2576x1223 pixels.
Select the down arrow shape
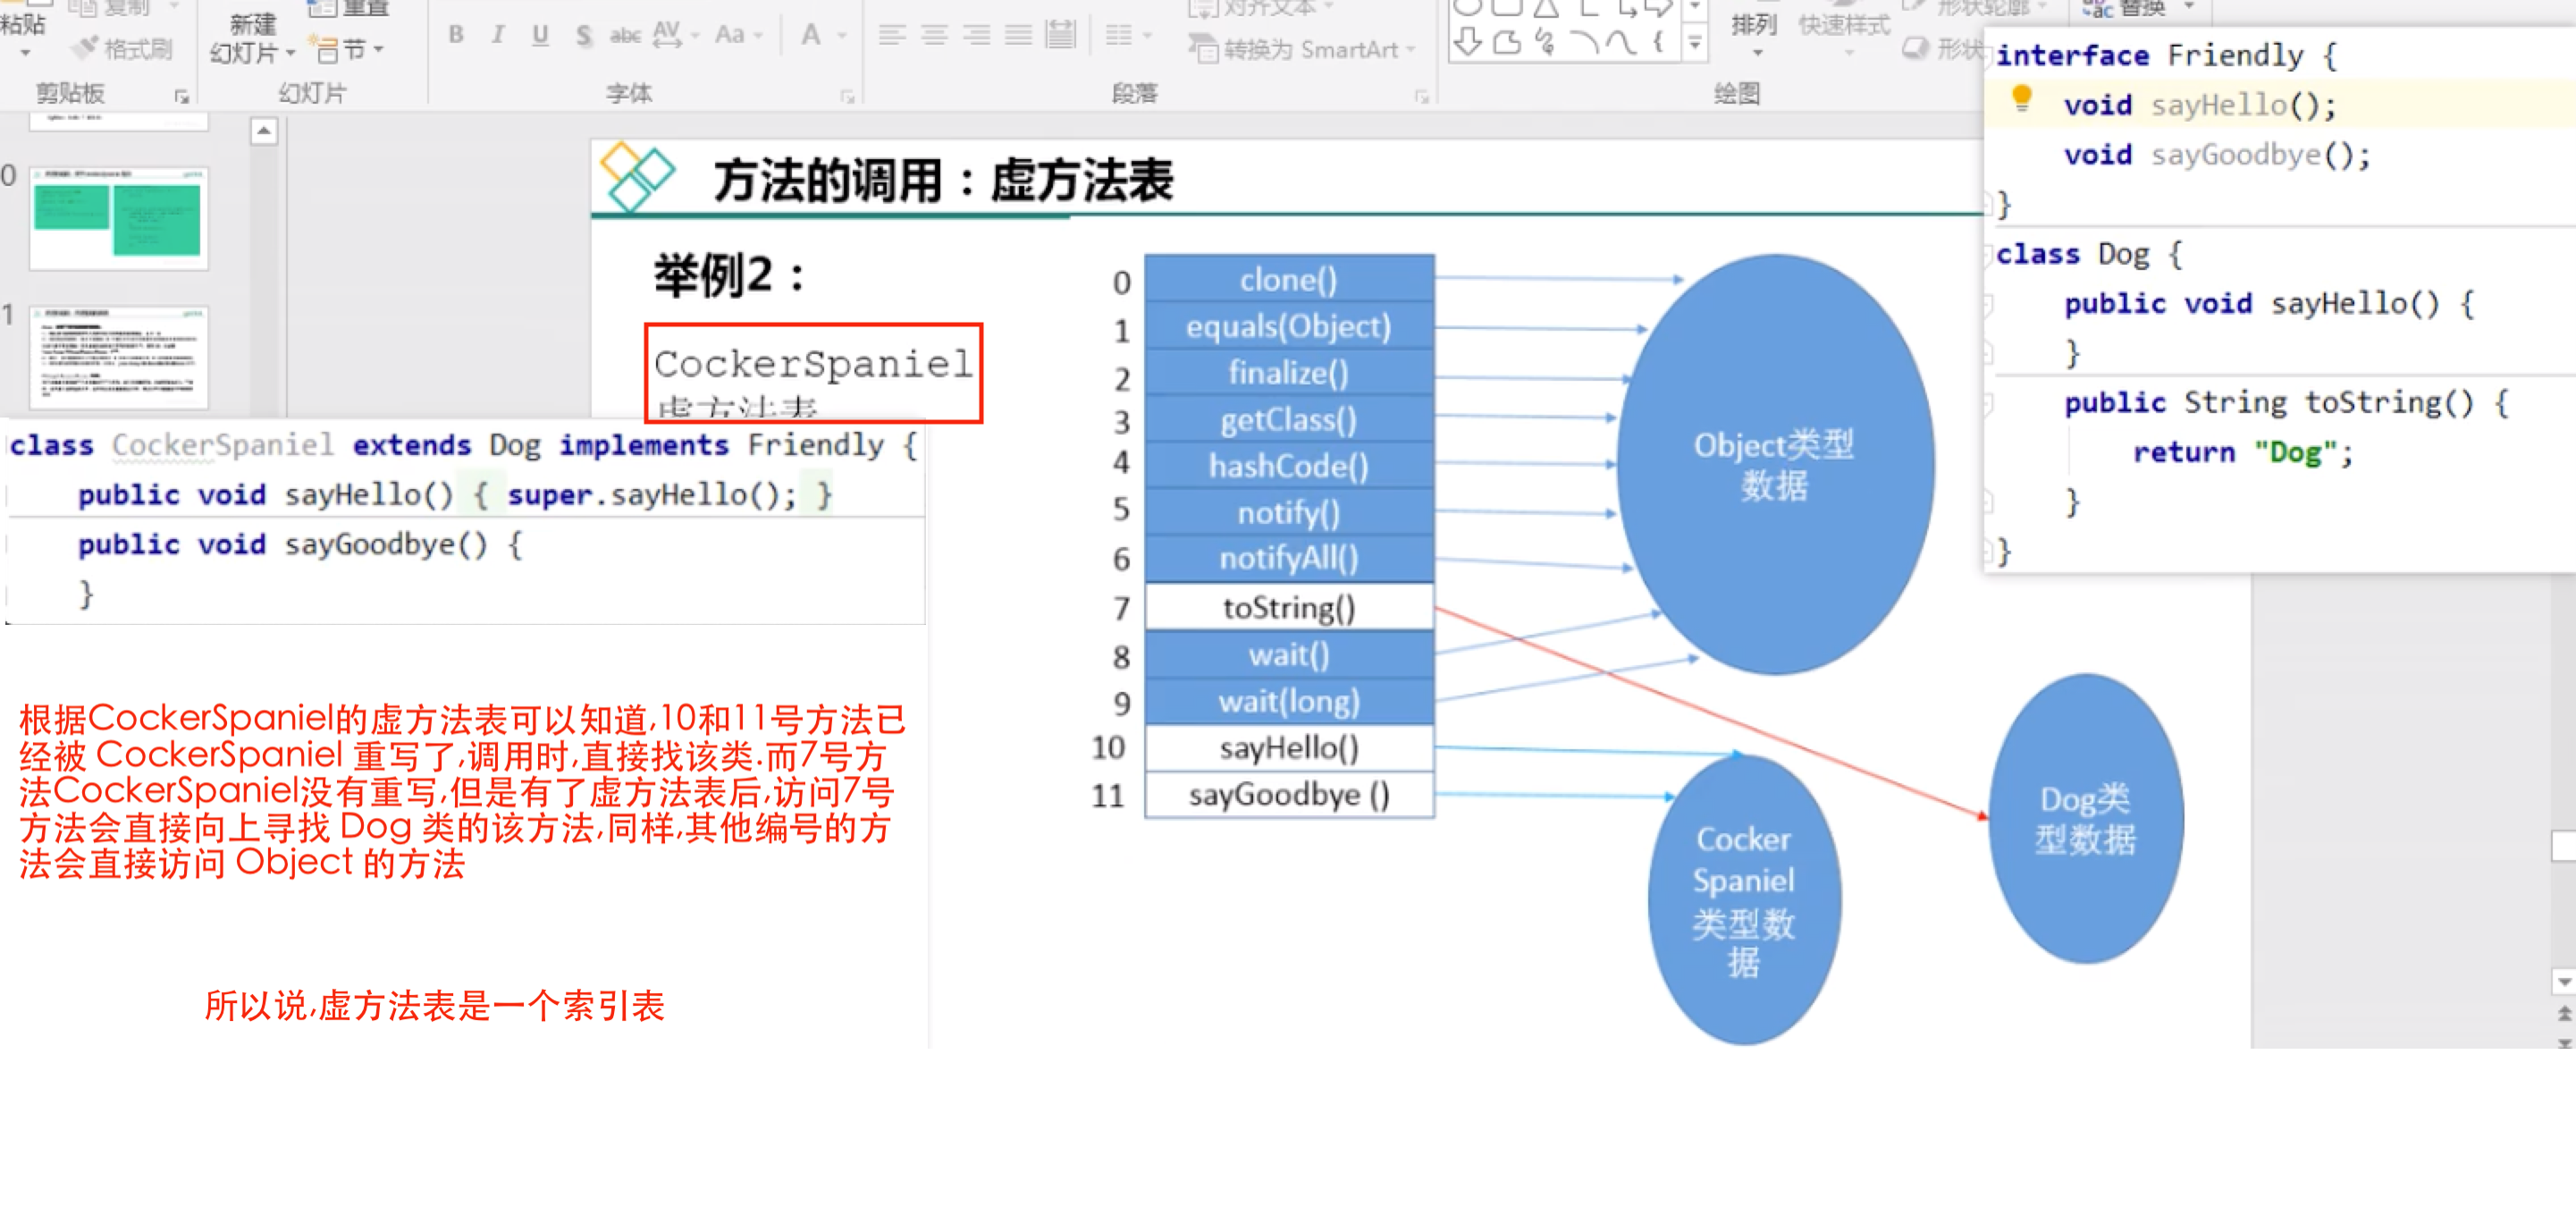(1467, 42)
